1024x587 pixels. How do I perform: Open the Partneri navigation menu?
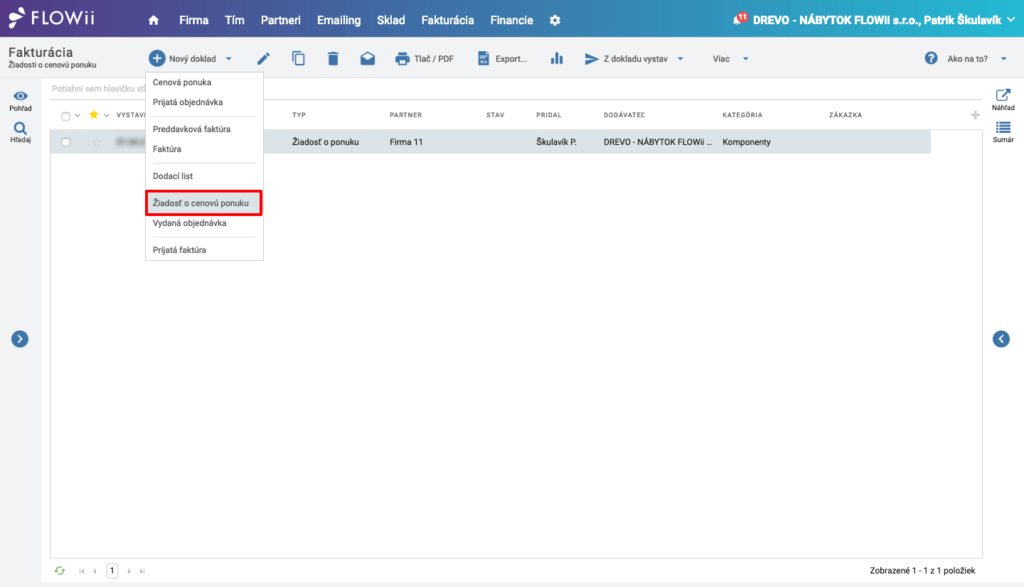(281, 20)
